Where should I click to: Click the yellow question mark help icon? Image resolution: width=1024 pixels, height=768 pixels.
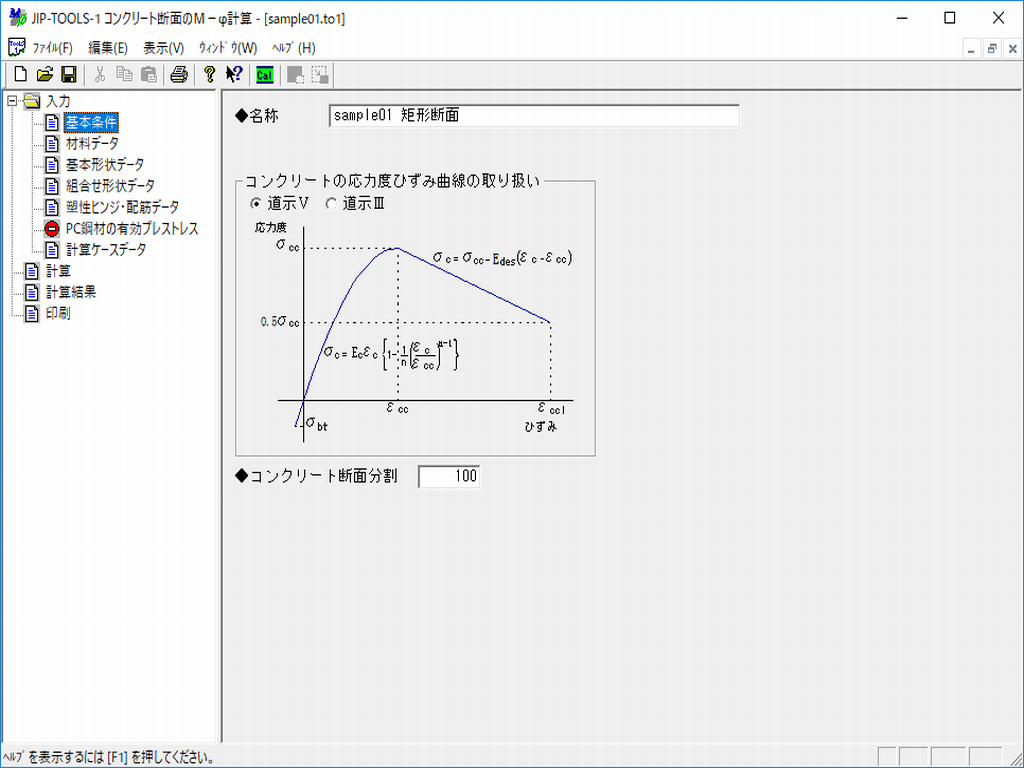tap(209, 74)
